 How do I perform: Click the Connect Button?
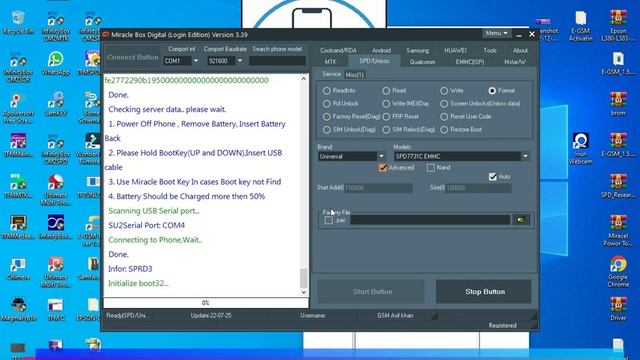[x=133, y=58]
